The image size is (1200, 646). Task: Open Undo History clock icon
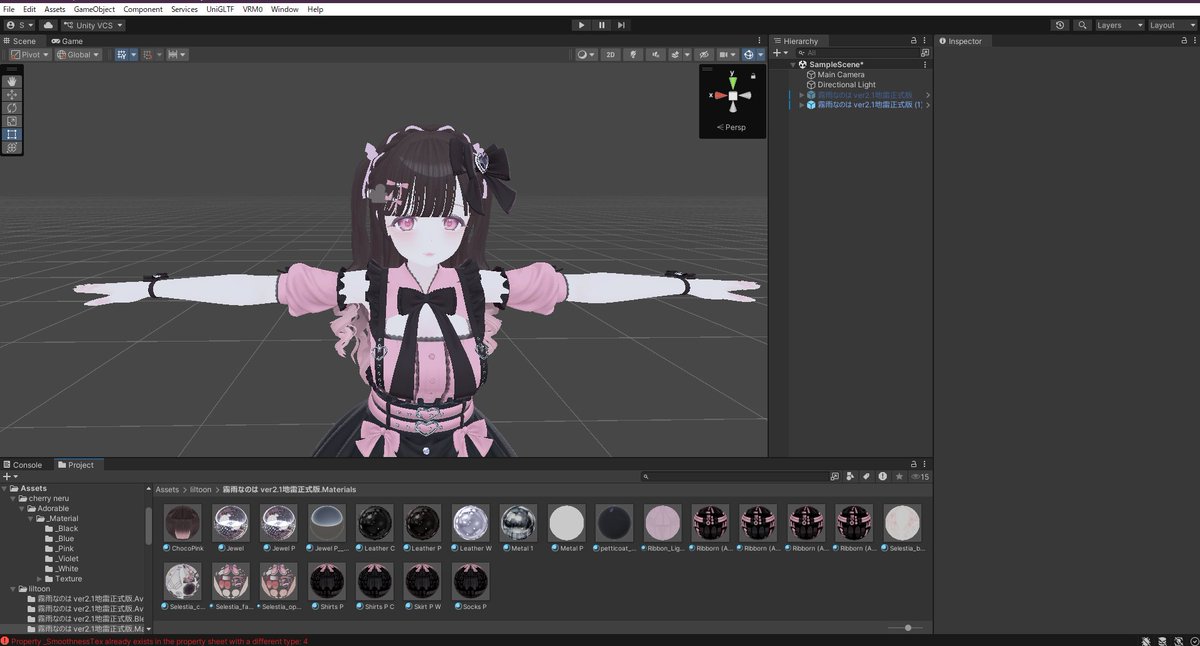point(1060,25)
